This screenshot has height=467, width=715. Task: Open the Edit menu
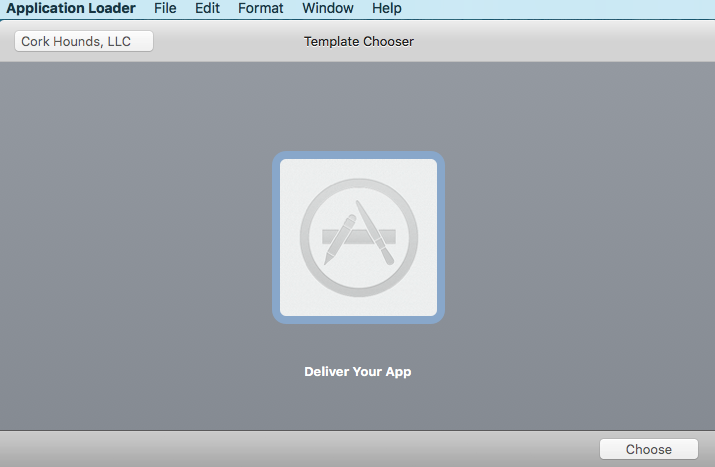pyautogui.click(x=208, y=8)
